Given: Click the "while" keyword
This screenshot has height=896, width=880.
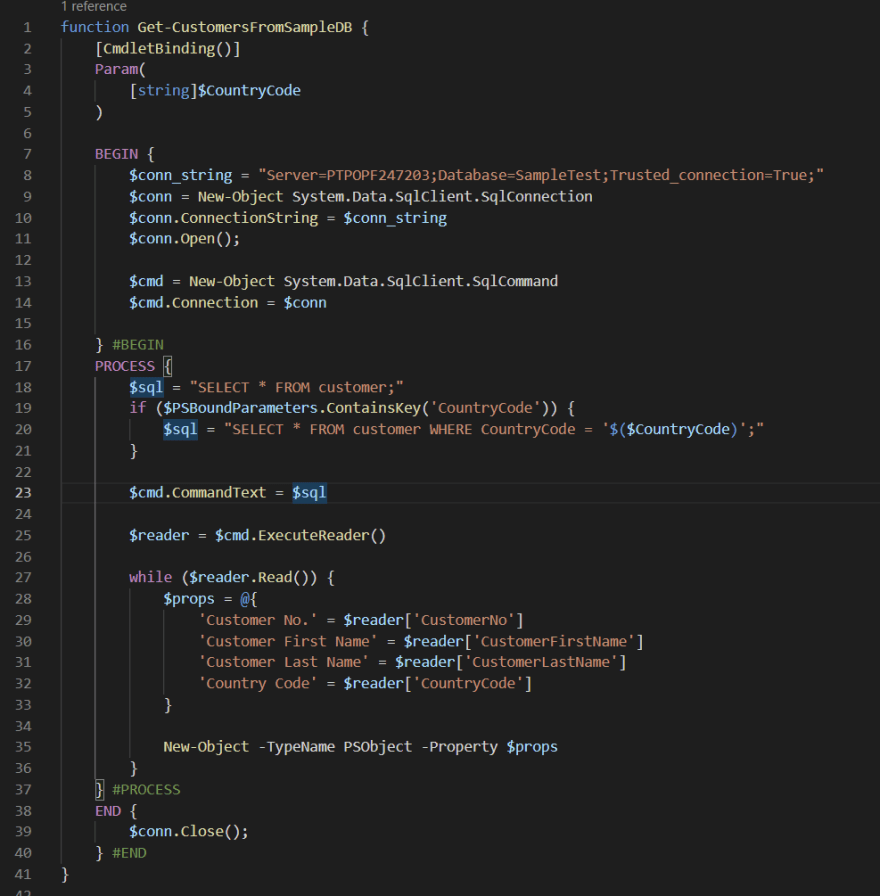Looking at the screenshot, I should click(150, 577).
